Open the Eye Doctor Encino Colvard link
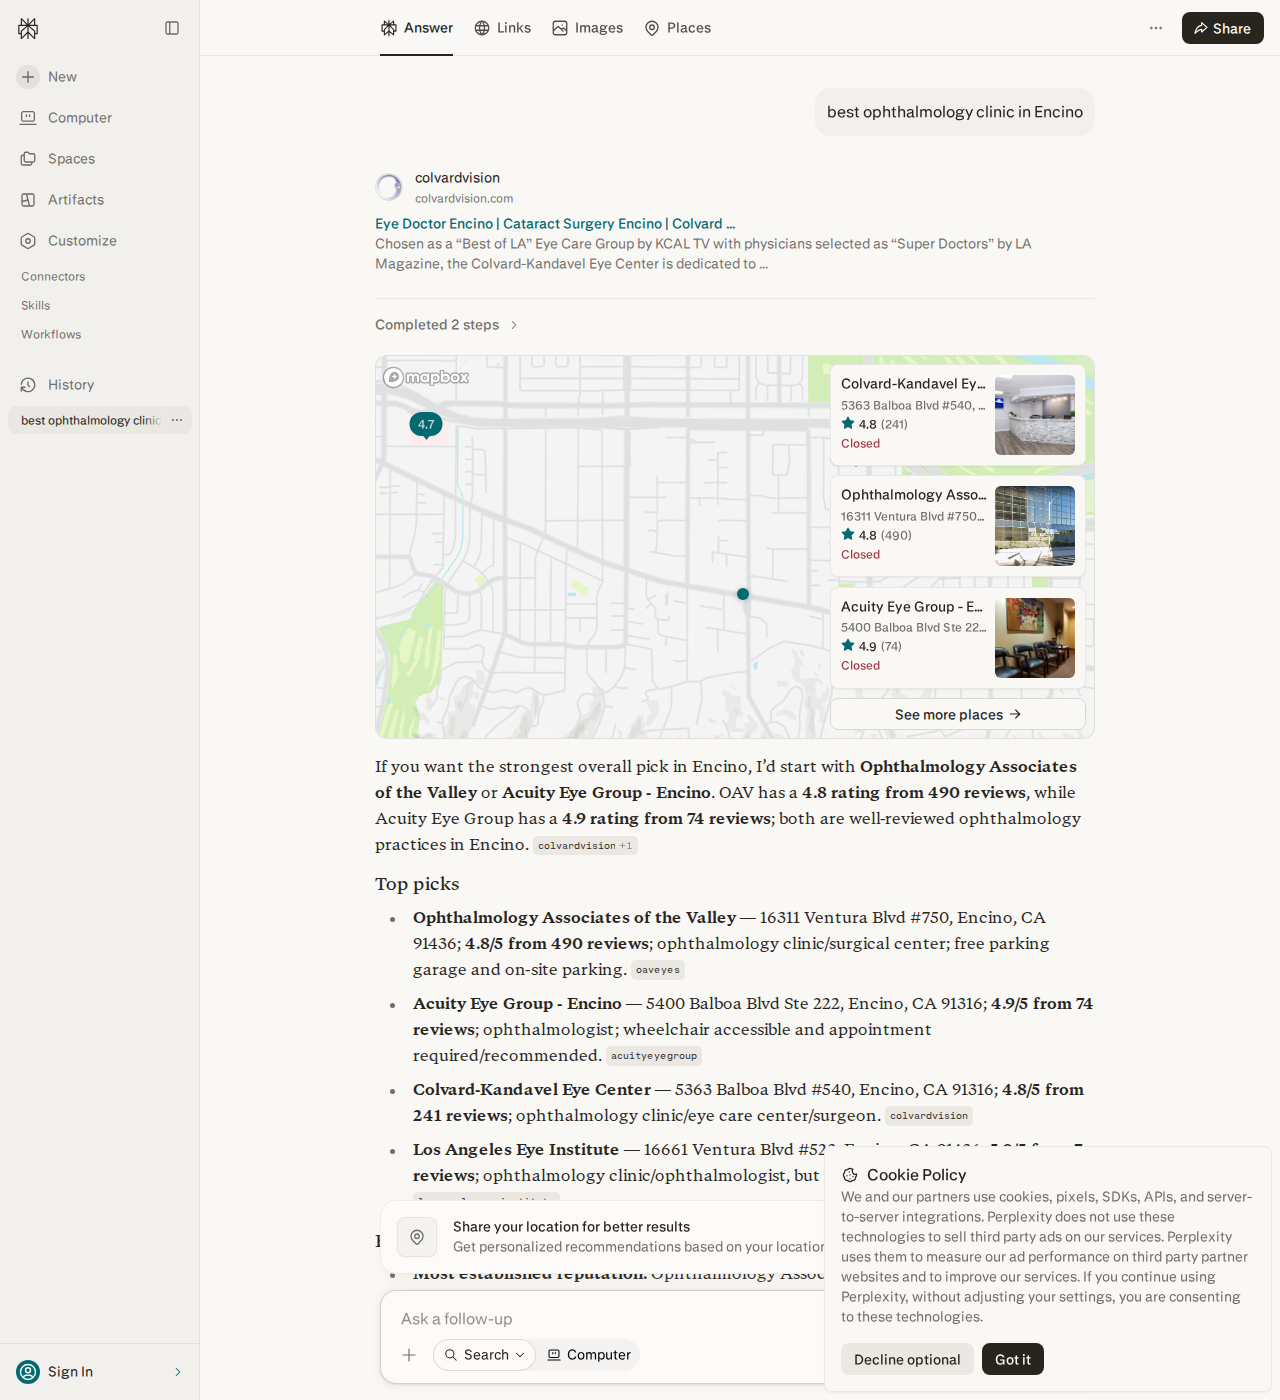1280x1400 pixels. click(x=555, y=224)
